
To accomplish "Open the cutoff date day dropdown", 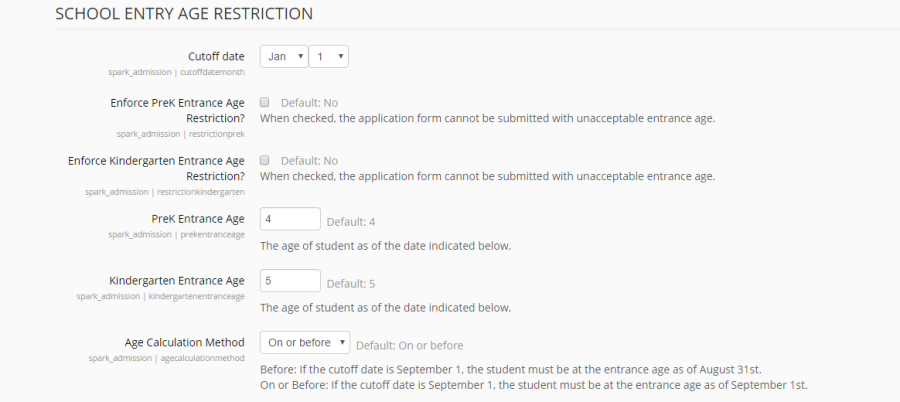I will point(328,57).
